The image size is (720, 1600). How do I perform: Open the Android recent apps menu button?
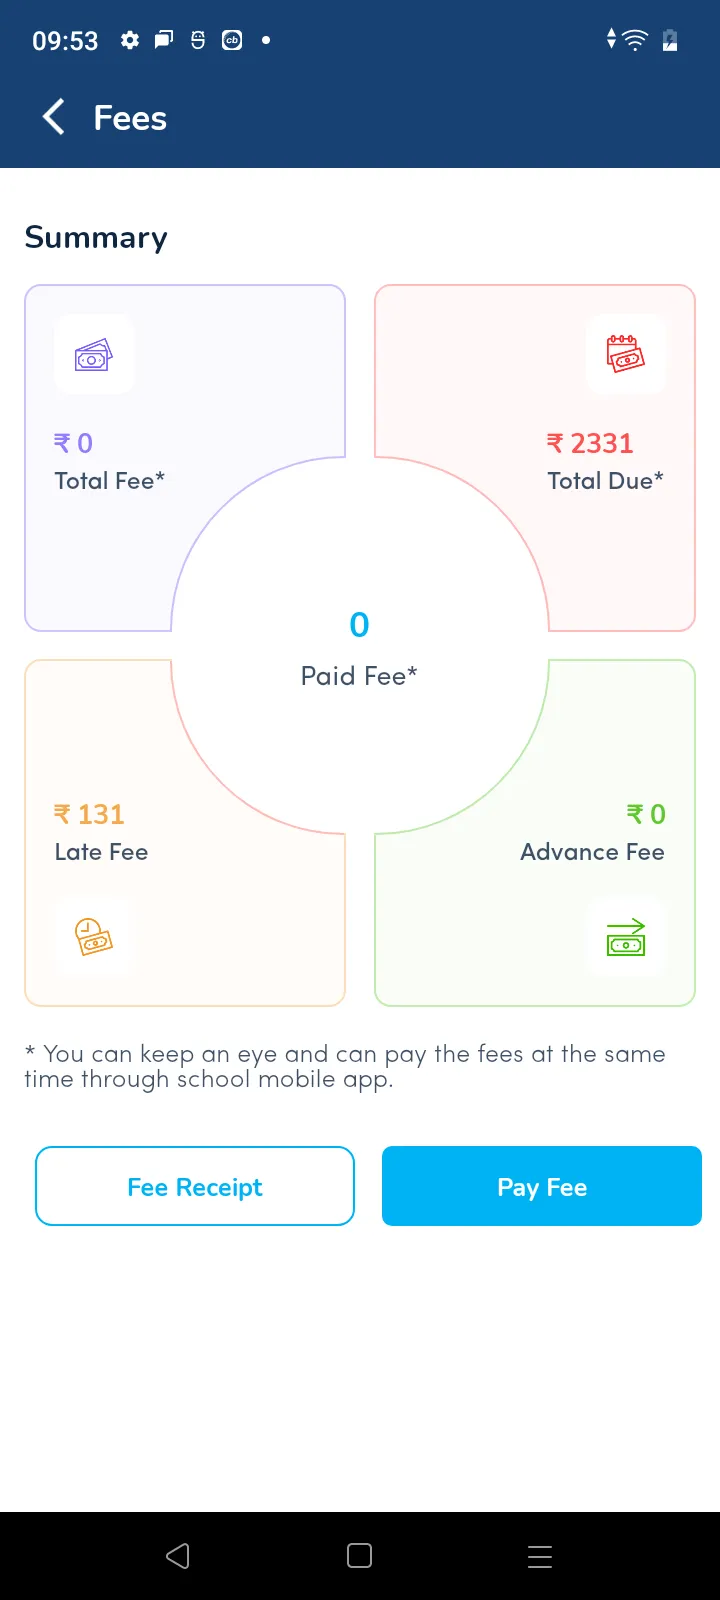tap(540, 1556)
